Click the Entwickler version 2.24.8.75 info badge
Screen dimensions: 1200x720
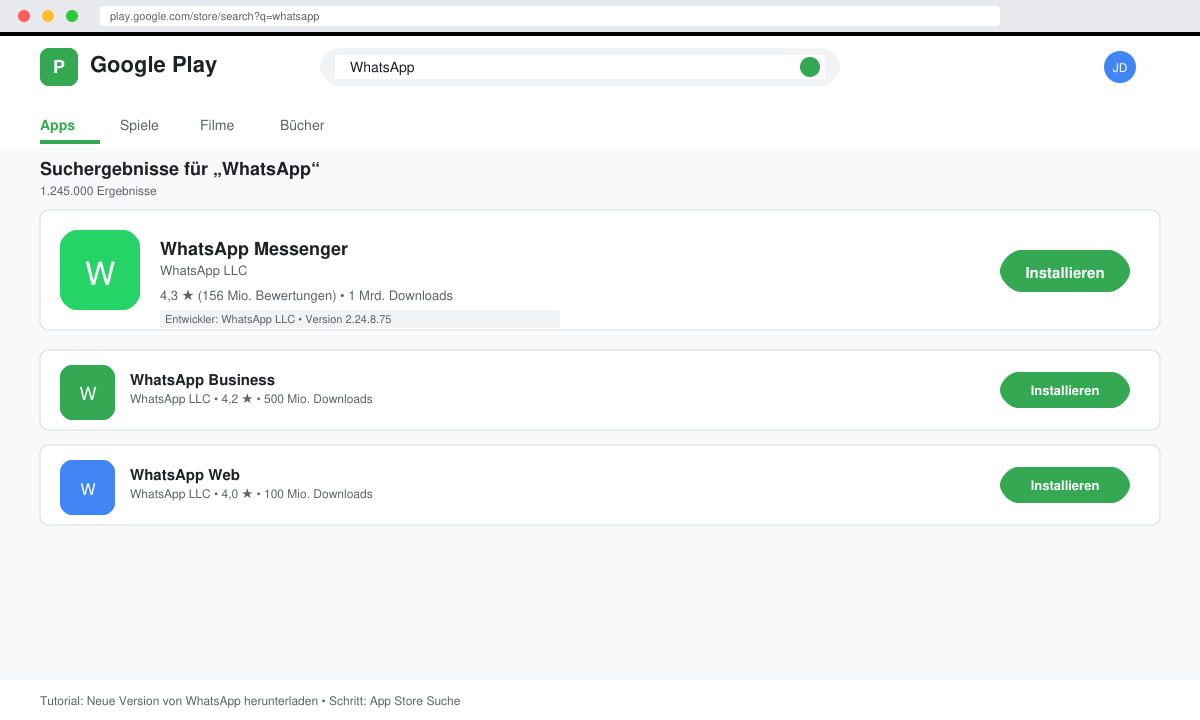[360, 319]
